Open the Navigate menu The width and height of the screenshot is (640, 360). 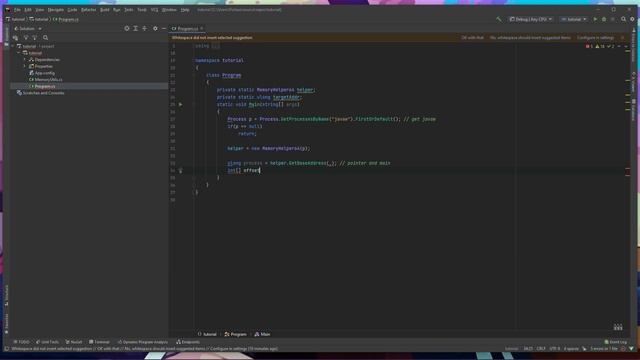(x=56, y=9)
